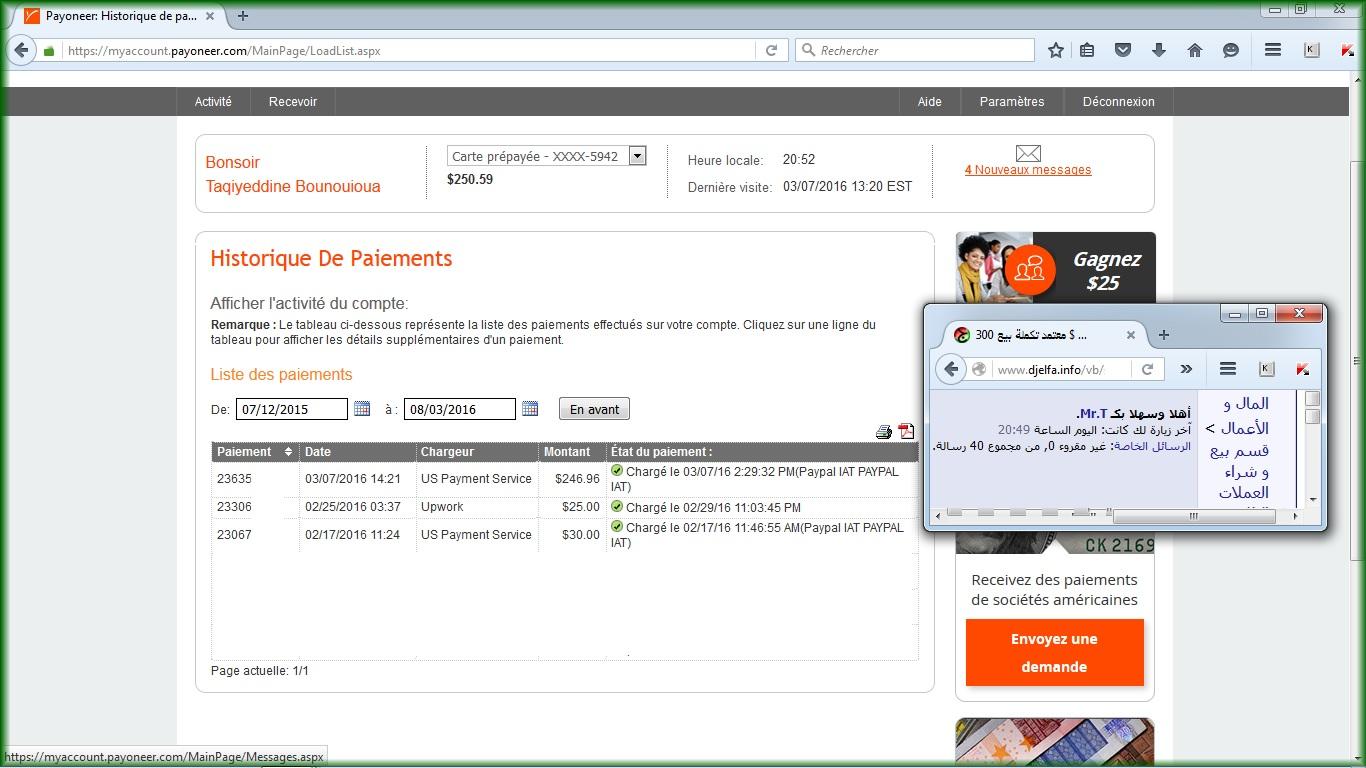This screenshot has width=1366, height=768.
Task: Click Déconnexion to log out
Action: (x=1118, y=101)
